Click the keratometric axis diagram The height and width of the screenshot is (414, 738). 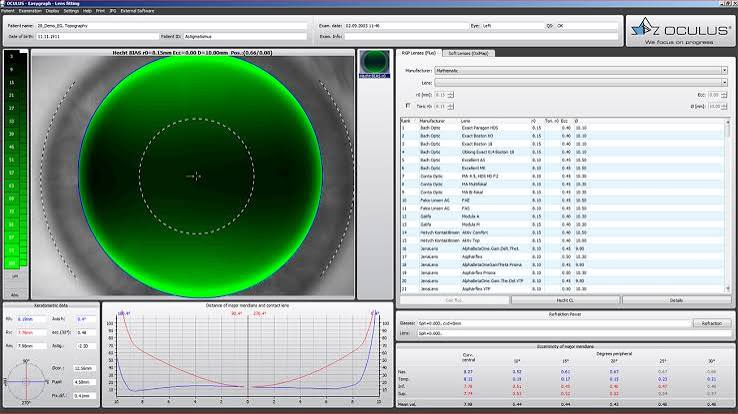pos(26,382)
